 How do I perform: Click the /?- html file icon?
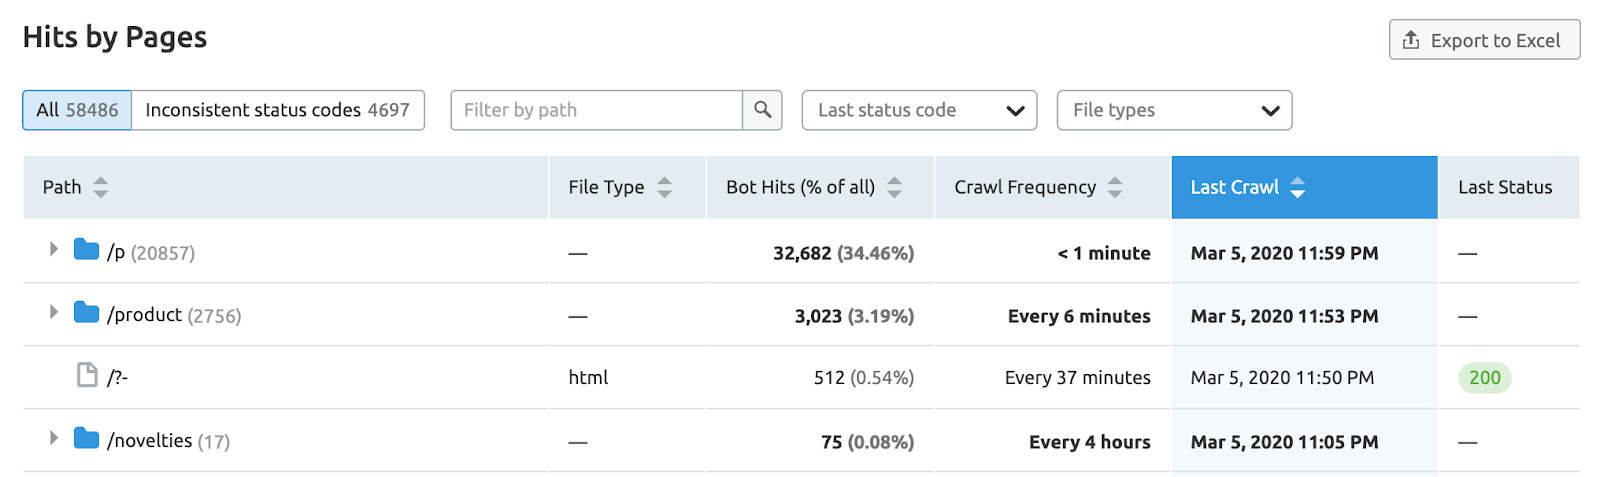click(88, 376)
